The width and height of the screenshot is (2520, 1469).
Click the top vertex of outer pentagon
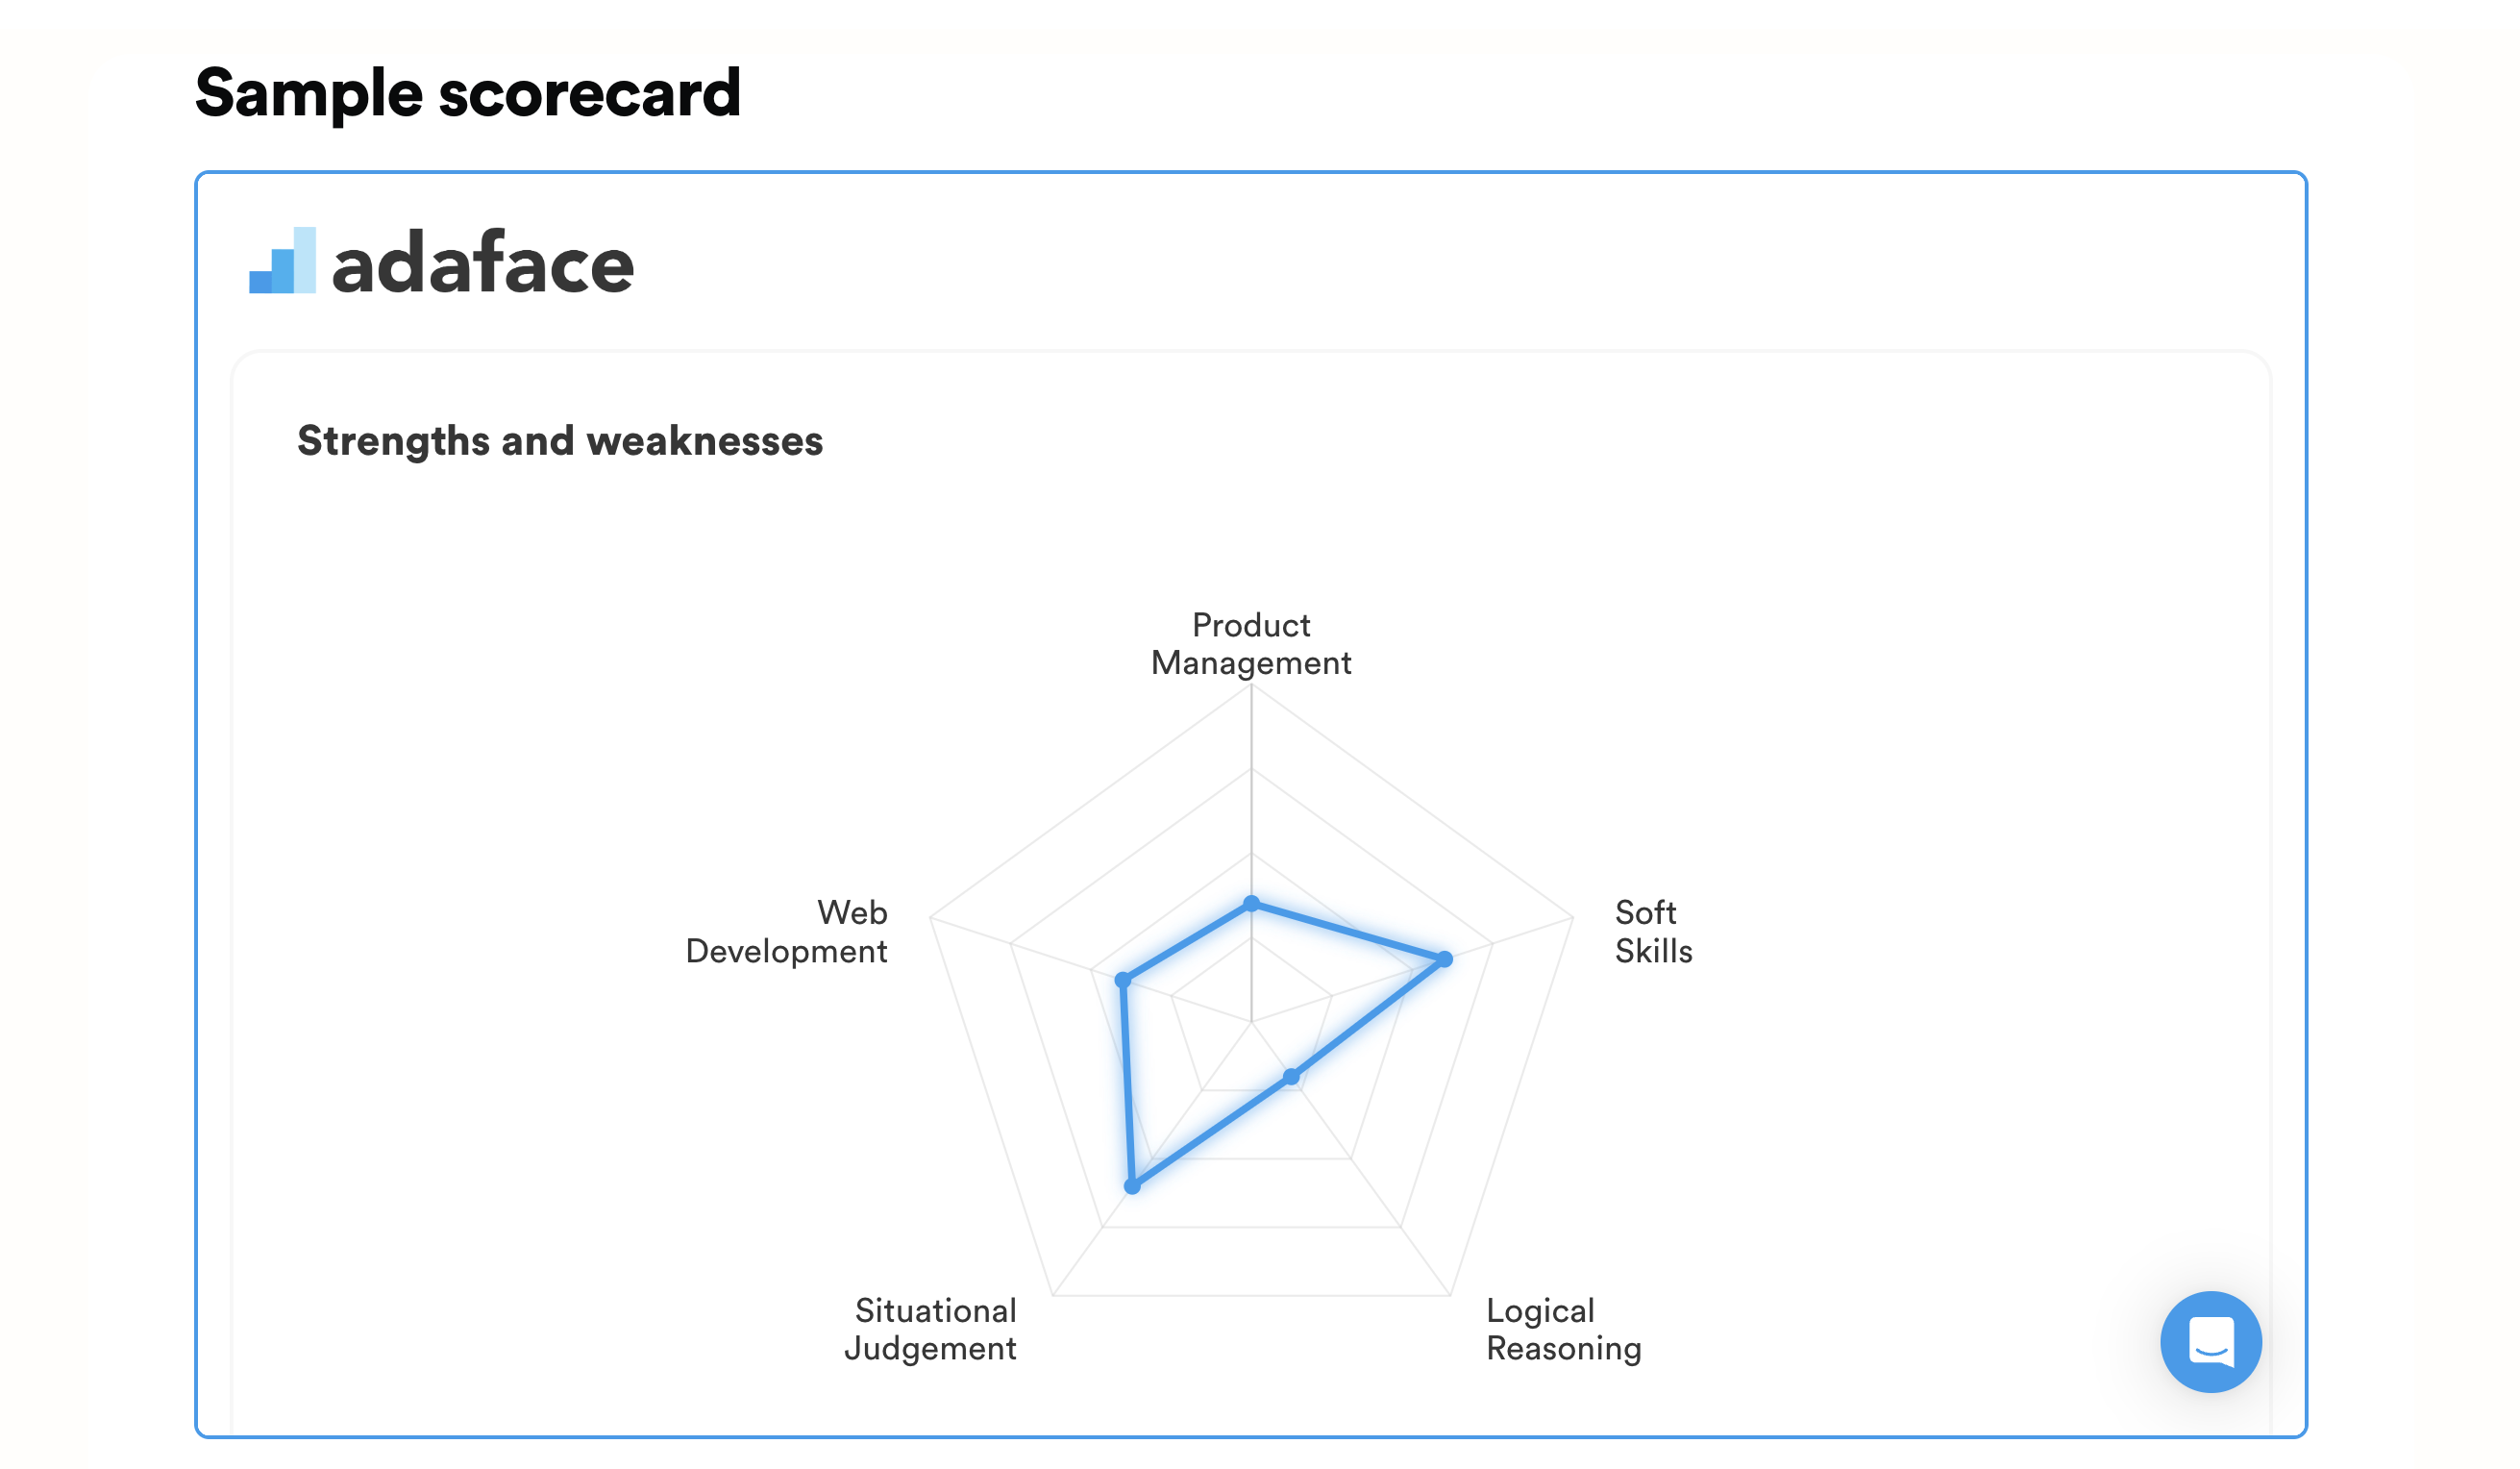tap(1251, 684)
